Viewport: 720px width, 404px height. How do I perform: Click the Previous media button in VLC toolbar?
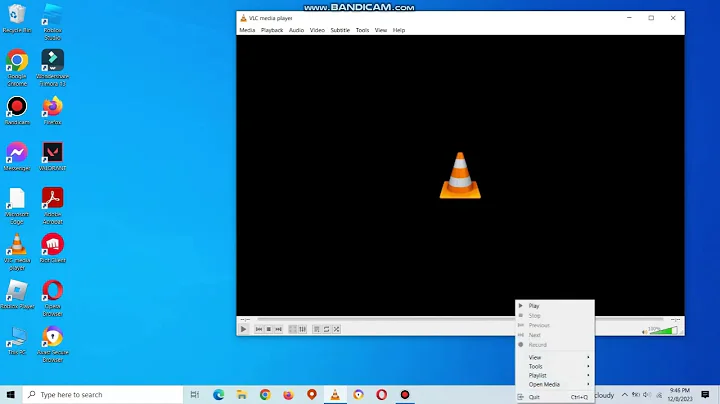[259, 329]
